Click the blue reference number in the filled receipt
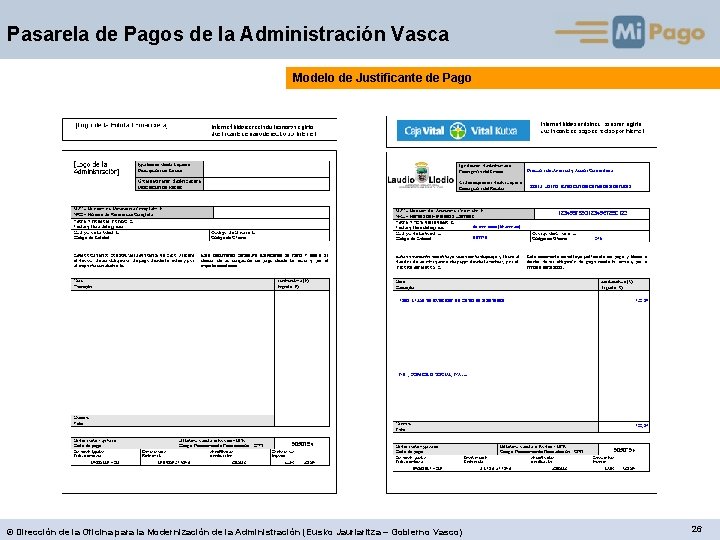The image size is (720, 540). point(592,213)
